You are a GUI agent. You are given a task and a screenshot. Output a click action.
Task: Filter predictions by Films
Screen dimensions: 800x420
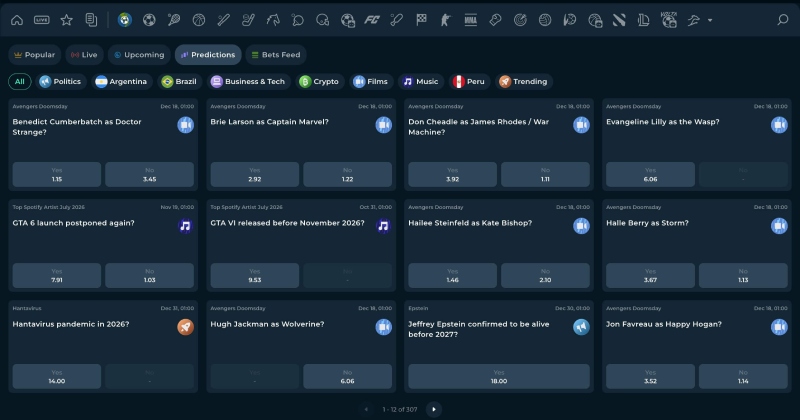click(371, 82)
